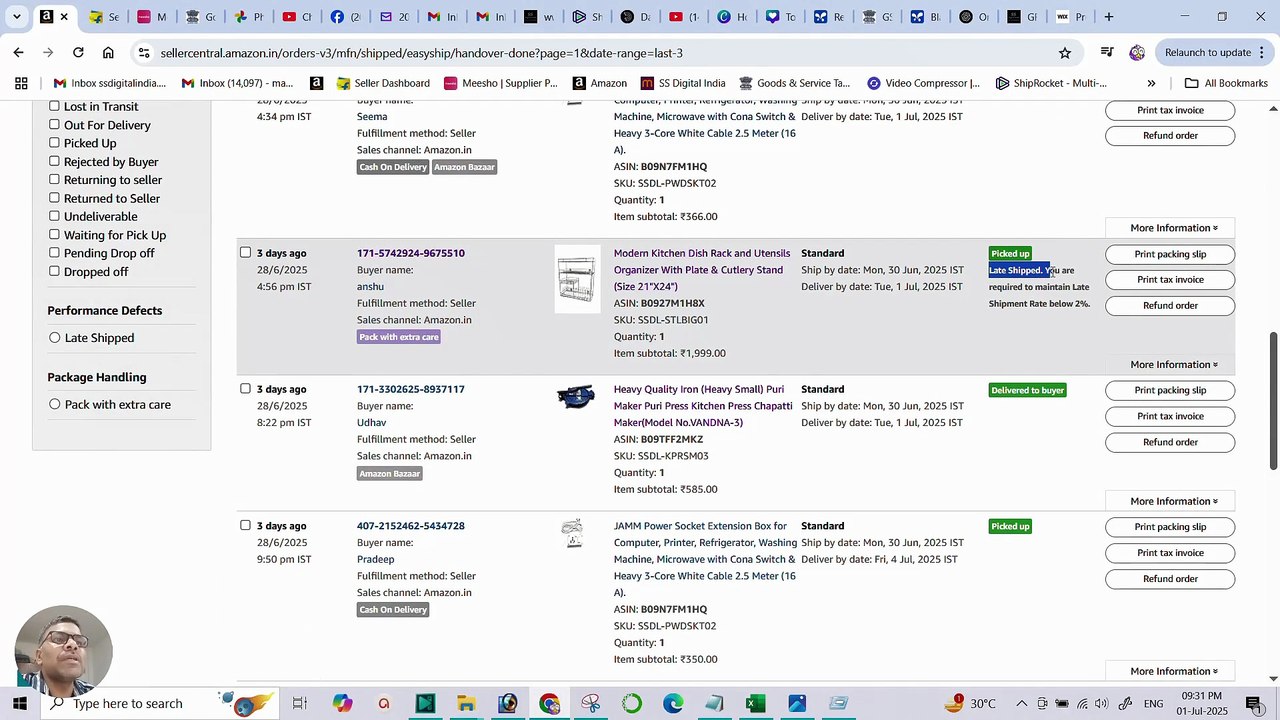Screen dimensions: 1280x720
Task: Check Dropped off filter
Action: point(54,271)
